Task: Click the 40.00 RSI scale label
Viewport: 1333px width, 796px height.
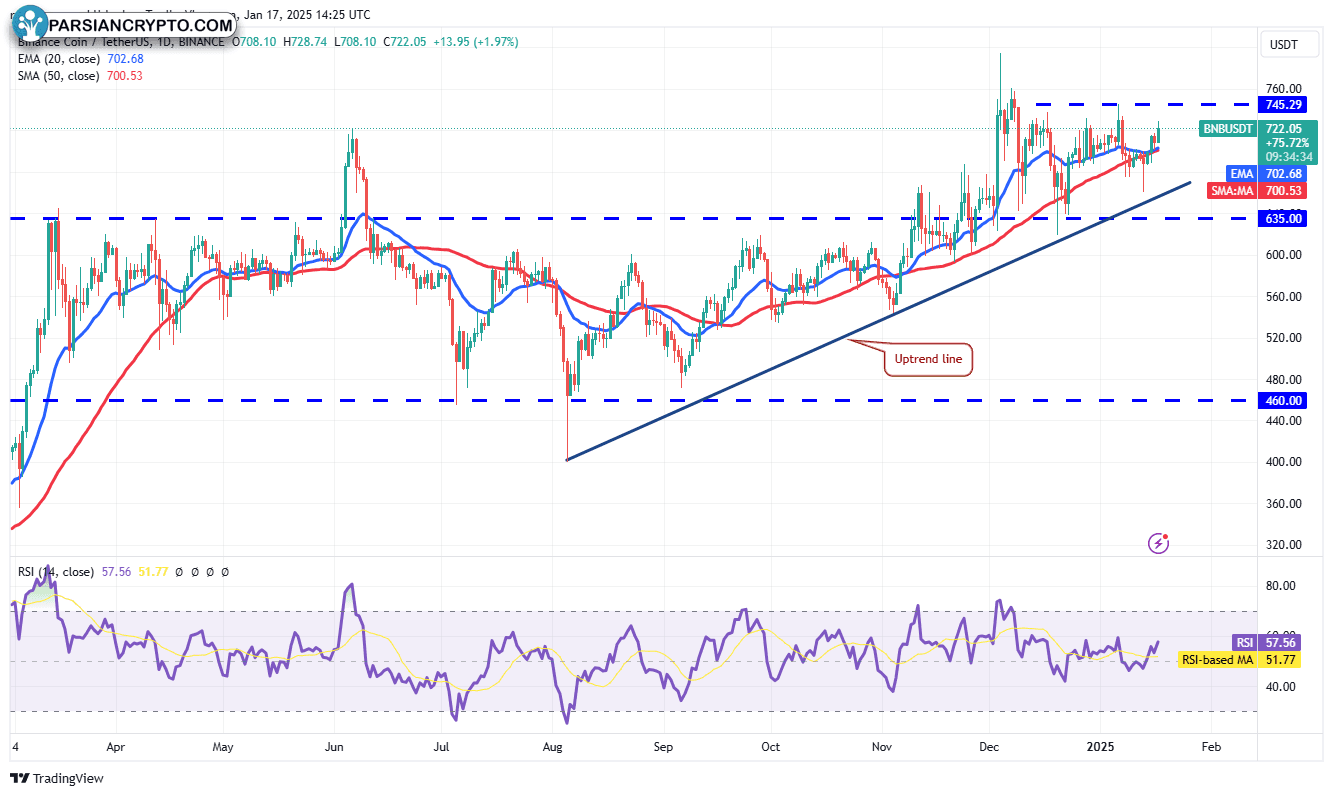Action: pos(1281,686)
